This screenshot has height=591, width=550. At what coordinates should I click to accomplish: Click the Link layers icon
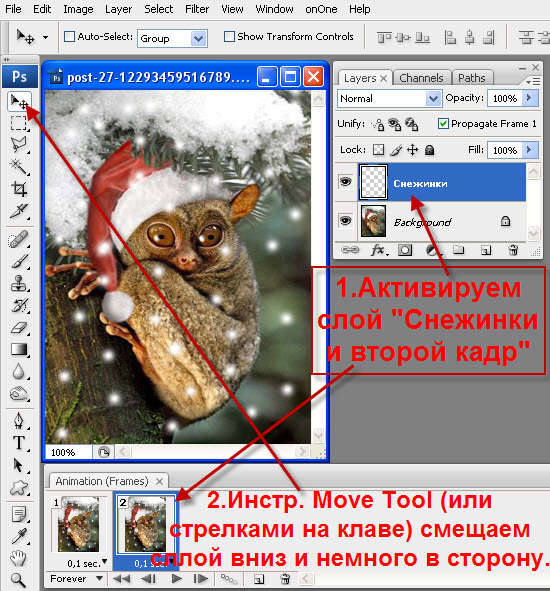coord(350,250)
